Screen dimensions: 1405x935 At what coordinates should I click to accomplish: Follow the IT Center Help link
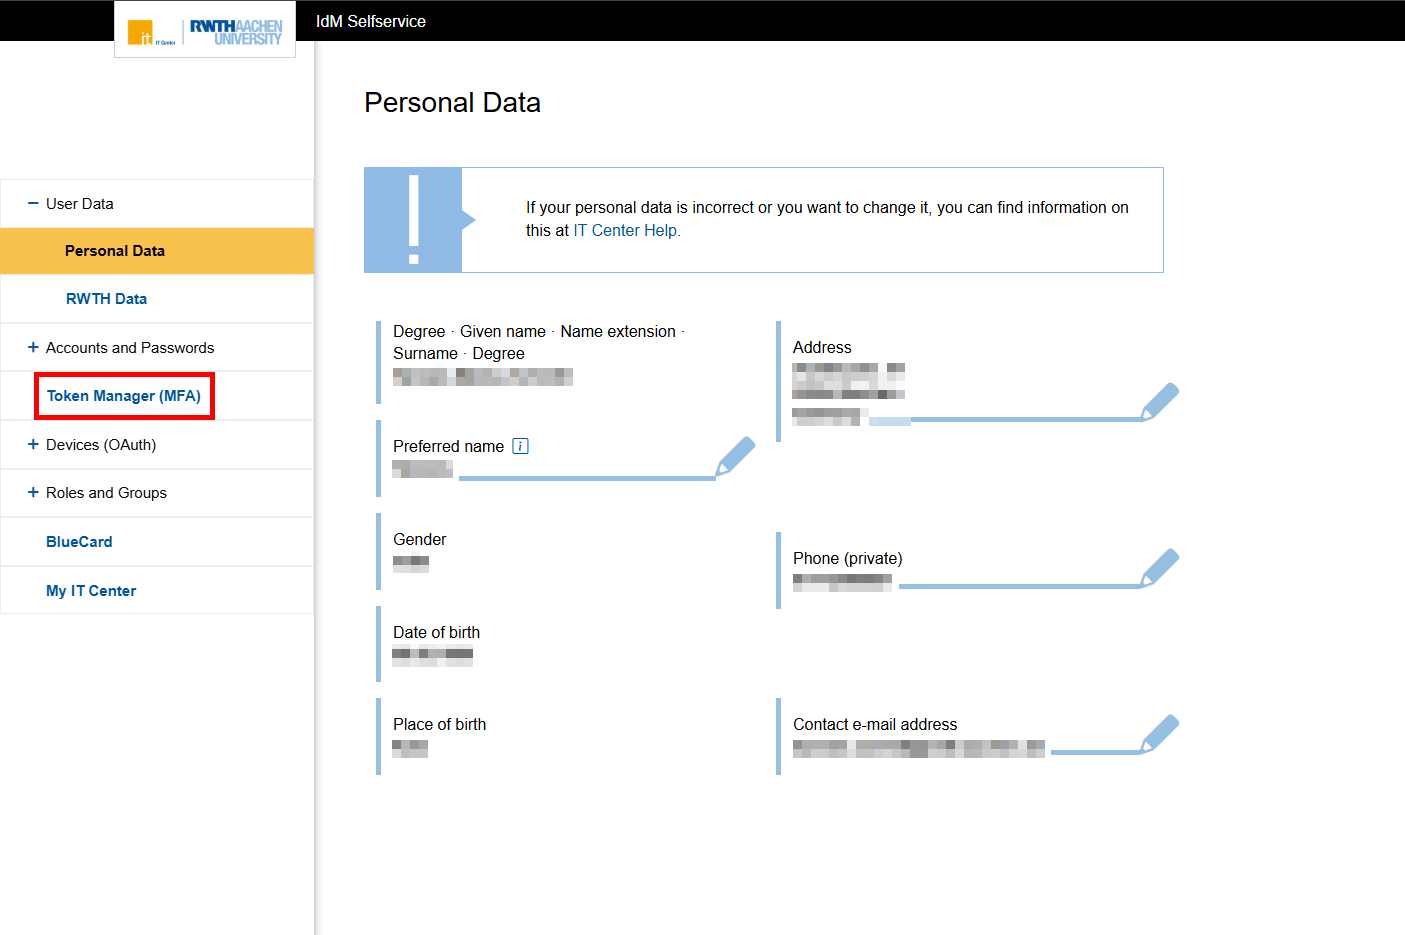625,230
